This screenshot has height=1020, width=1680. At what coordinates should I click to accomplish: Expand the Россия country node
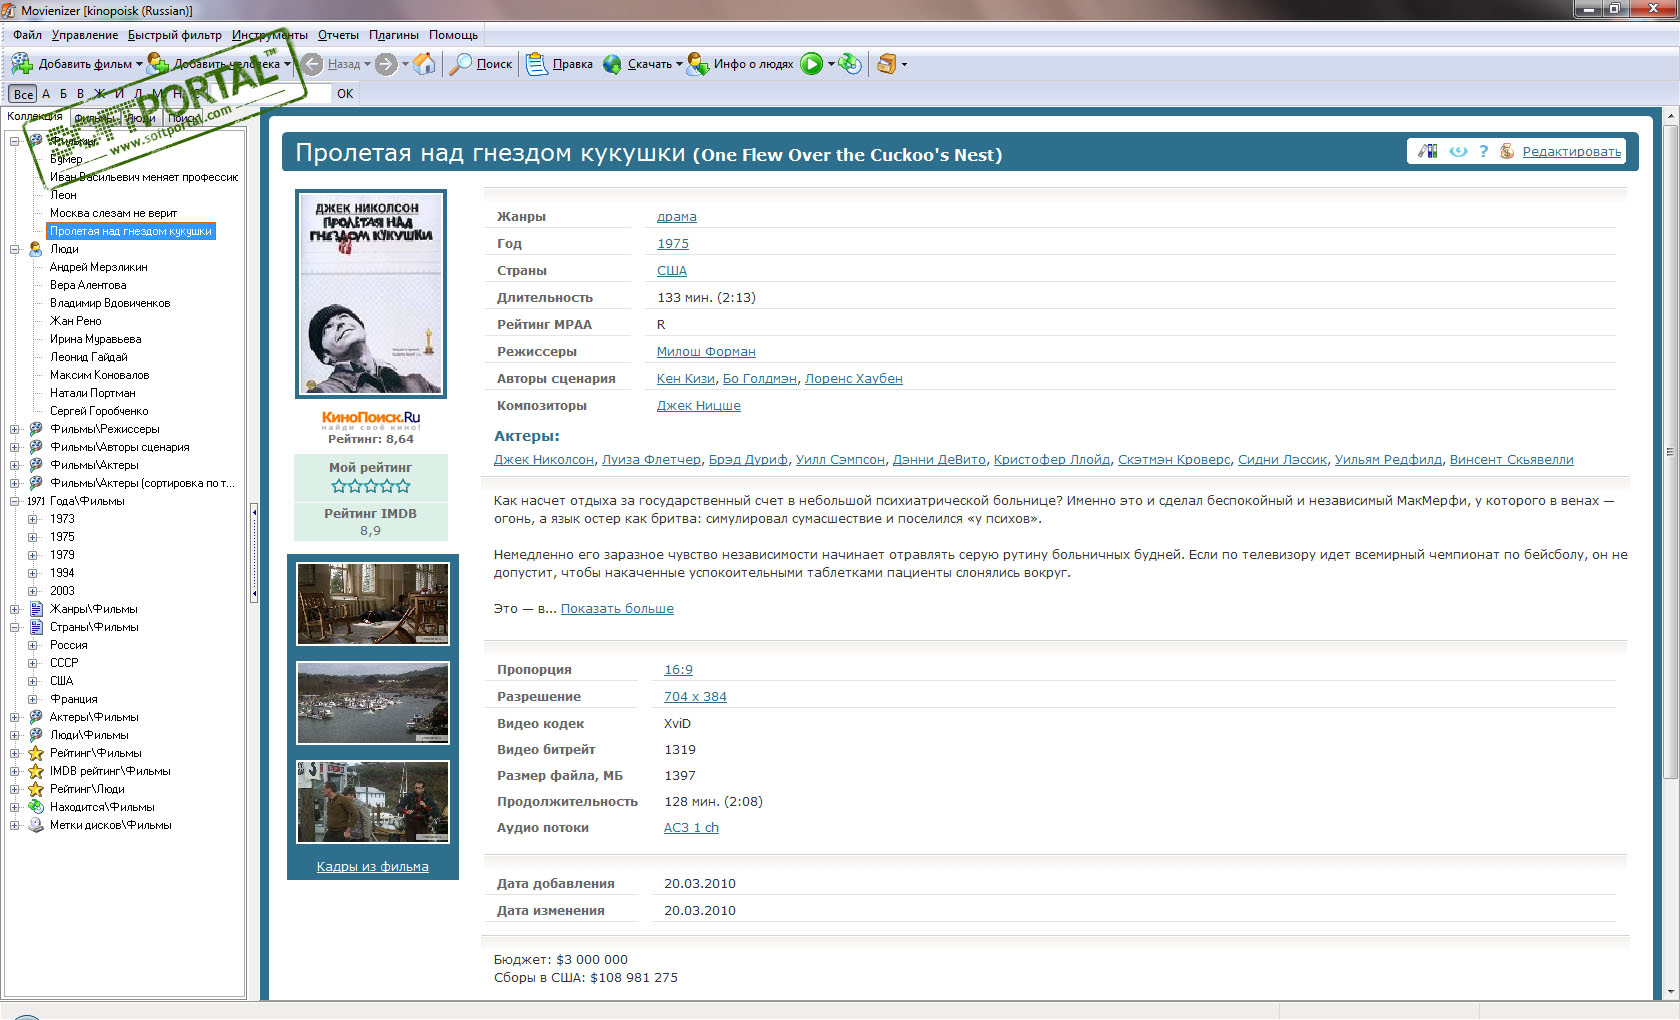(x=33, y=645)
